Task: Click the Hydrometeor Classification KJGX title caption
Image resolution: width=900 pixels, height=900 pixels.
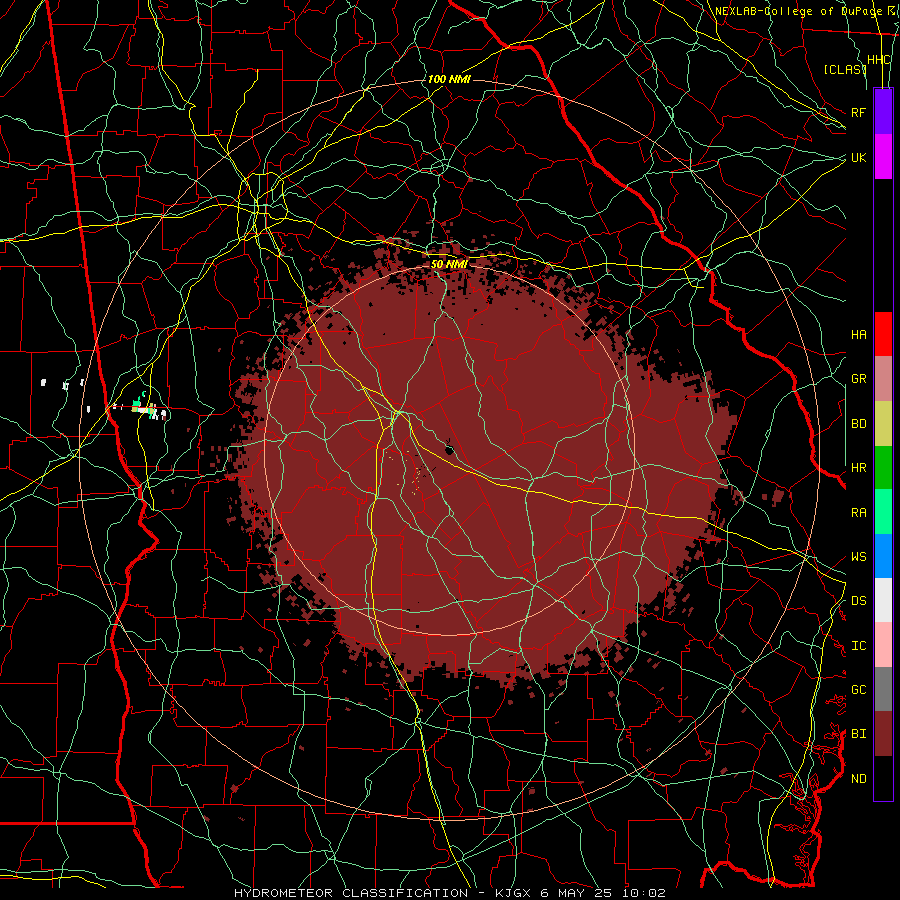Action: pos(449,893)
